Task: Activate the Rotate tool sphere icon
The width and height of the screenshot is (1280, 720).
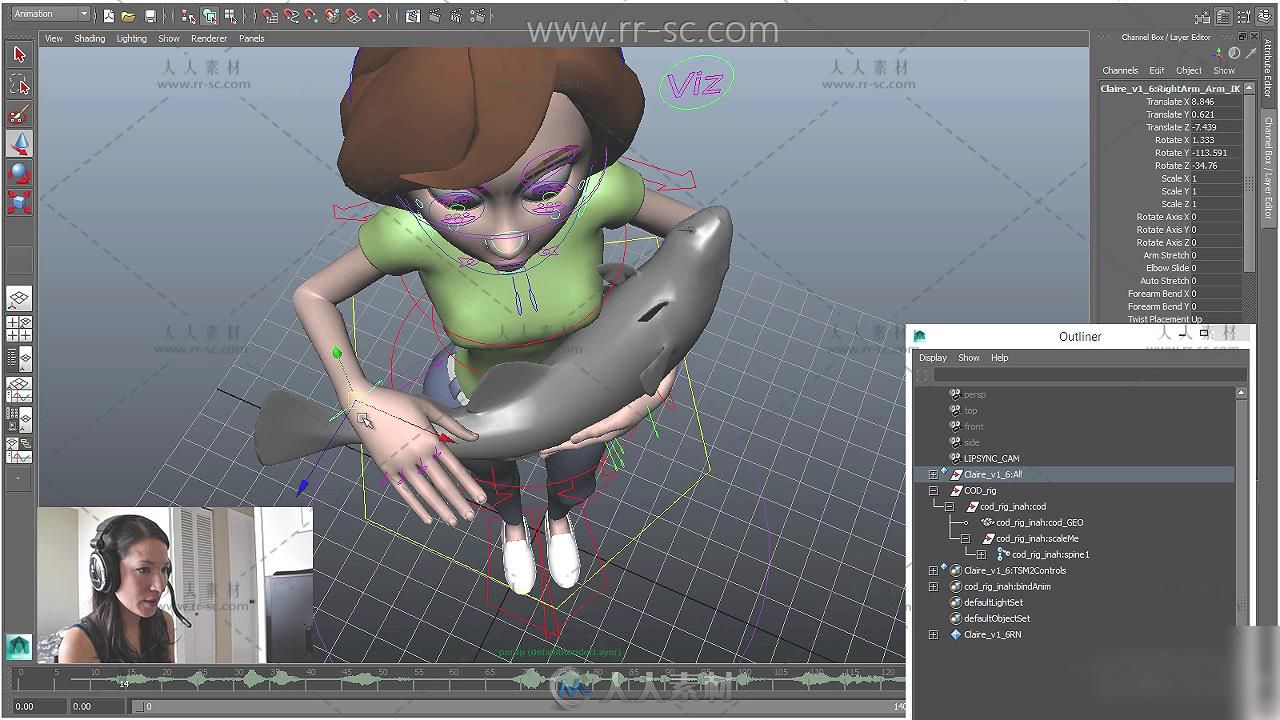Action: click(x=19, y=173)
